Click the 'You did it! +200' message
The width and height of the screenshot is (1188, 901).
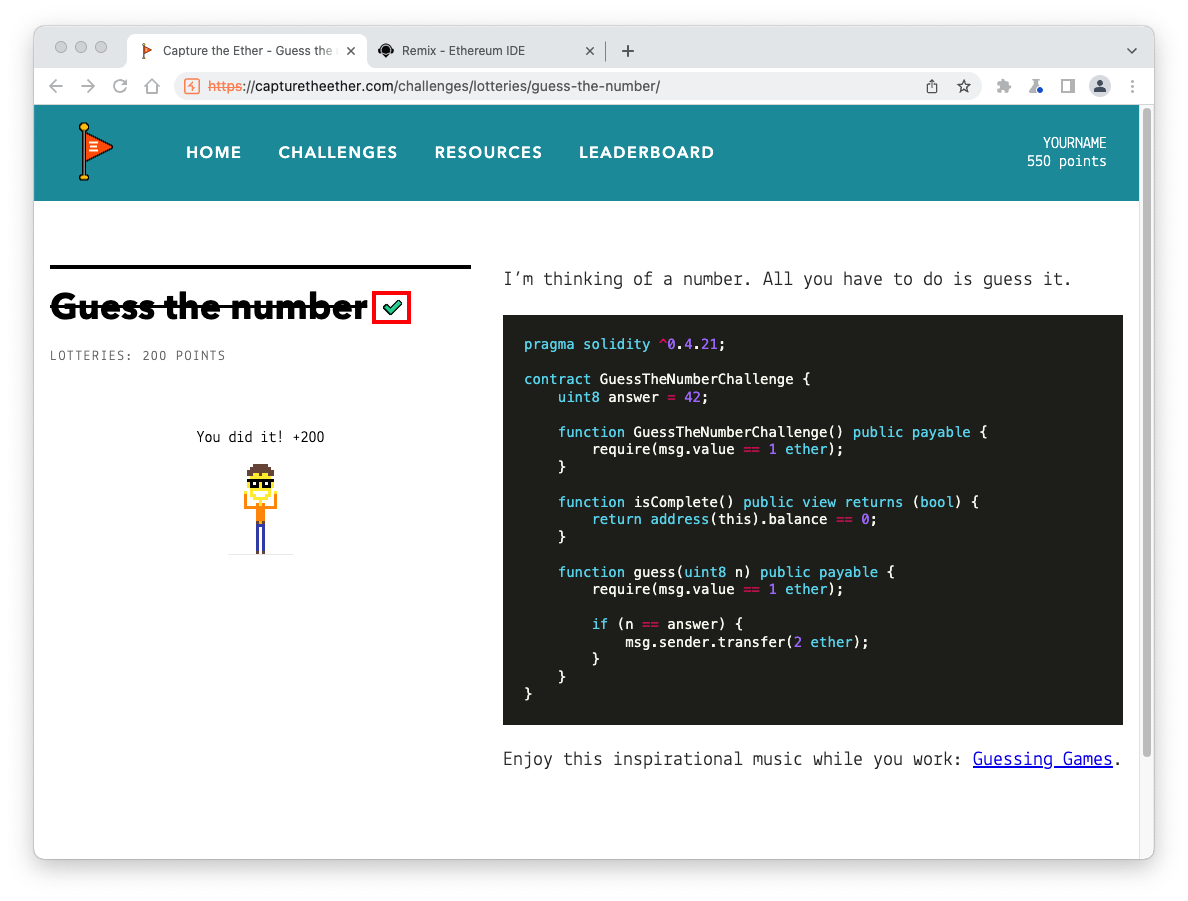pyautogui.click(x=260, y=436)
